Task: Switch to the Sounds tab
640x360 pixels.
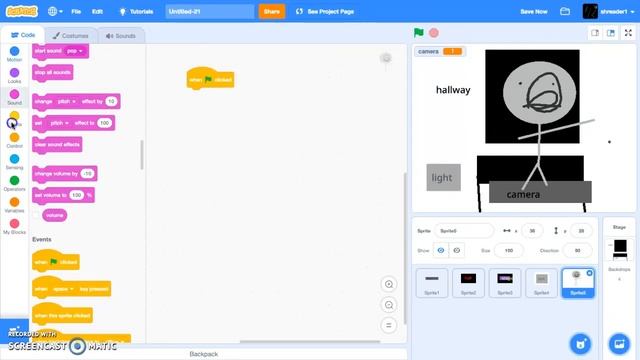Action: click(120, 36)
